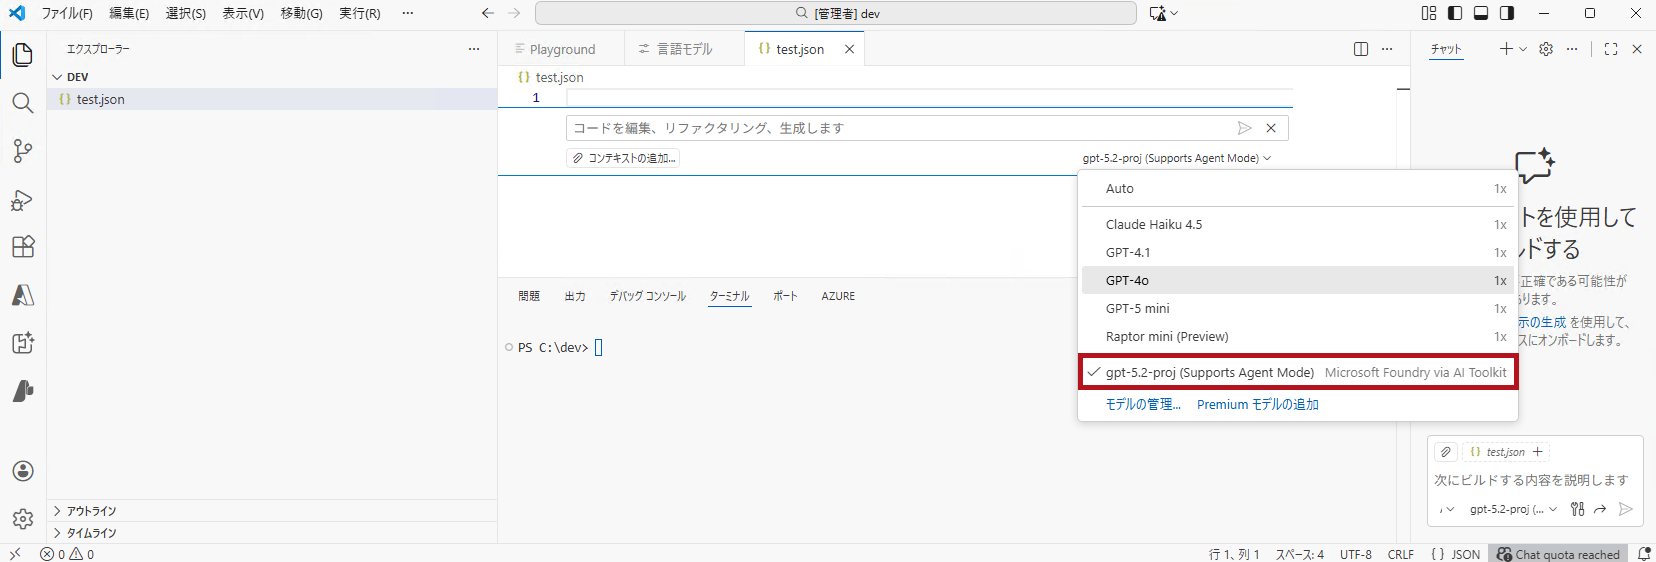This screenshot has width=1656, height=562.
Task: Open the Azure view in activity bar
Action: [23, 295]
